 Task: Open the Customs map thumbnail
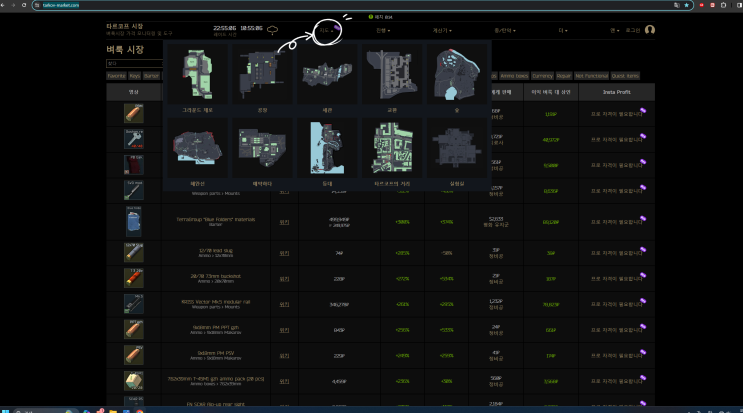(327, 74)
